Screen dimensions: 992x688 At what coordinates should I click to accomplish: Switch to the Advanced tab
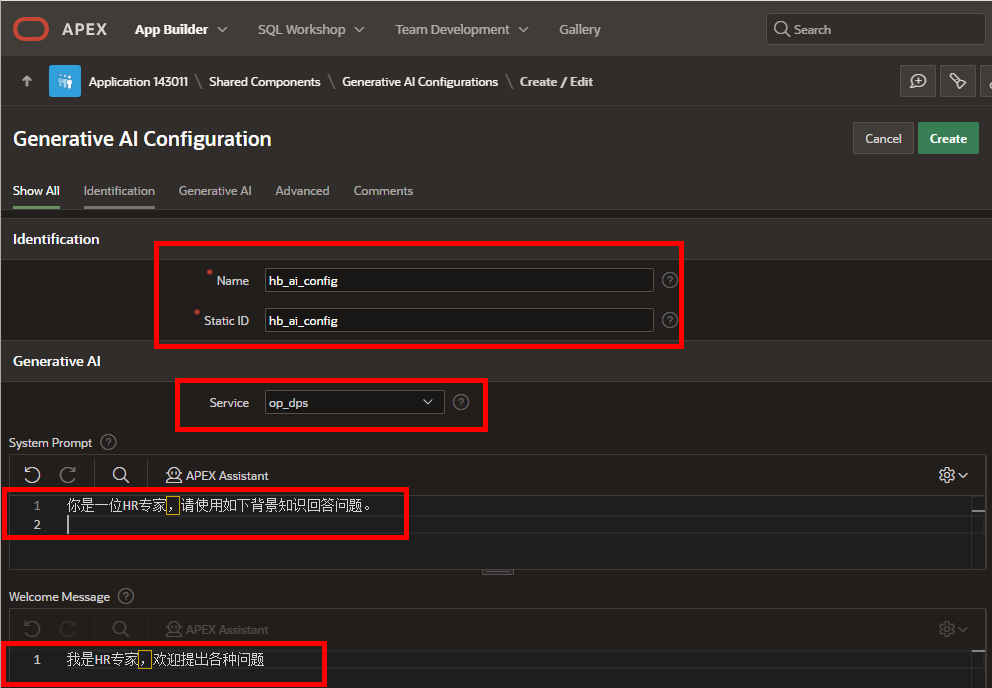coord(302,191)
